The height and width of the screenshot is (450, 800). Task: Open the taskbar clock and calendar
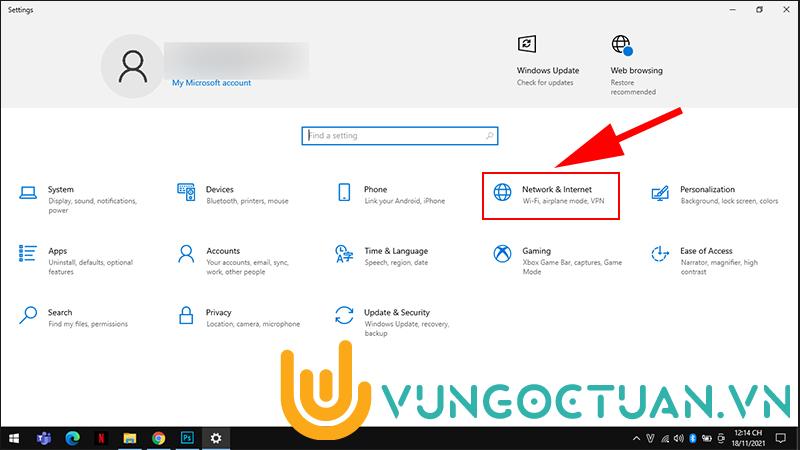coord(748,438)
